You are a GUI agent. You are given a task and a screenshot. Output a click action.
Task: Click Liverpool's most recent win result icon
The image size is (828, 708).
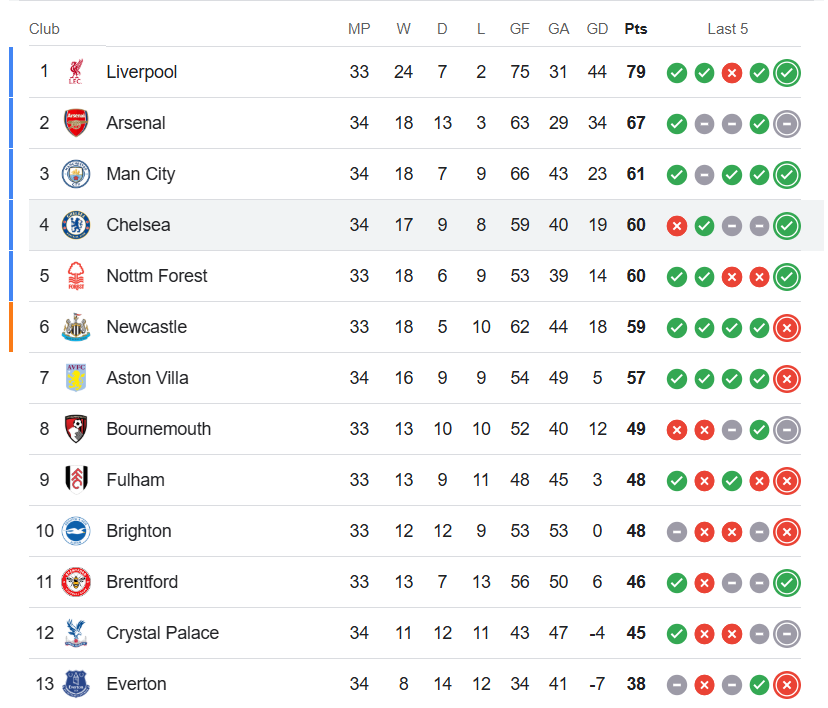click(x=787, y=72)
